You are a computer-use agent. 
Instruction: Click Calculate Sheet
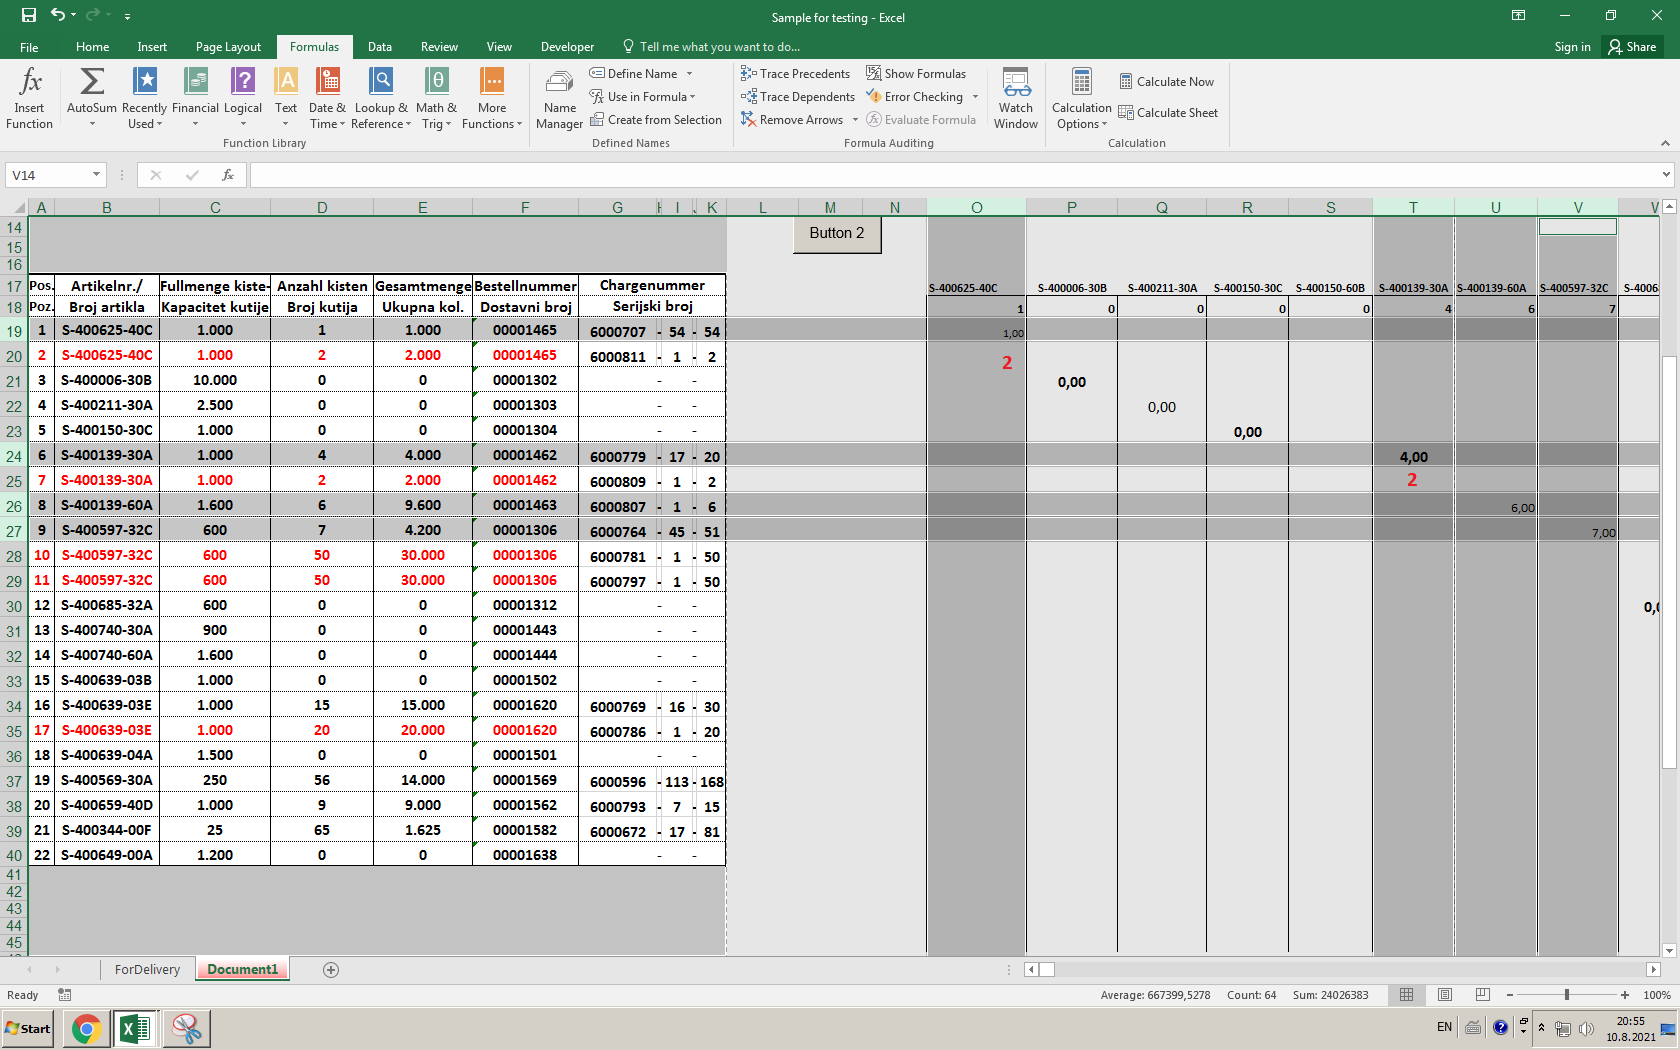(1168, 113)
